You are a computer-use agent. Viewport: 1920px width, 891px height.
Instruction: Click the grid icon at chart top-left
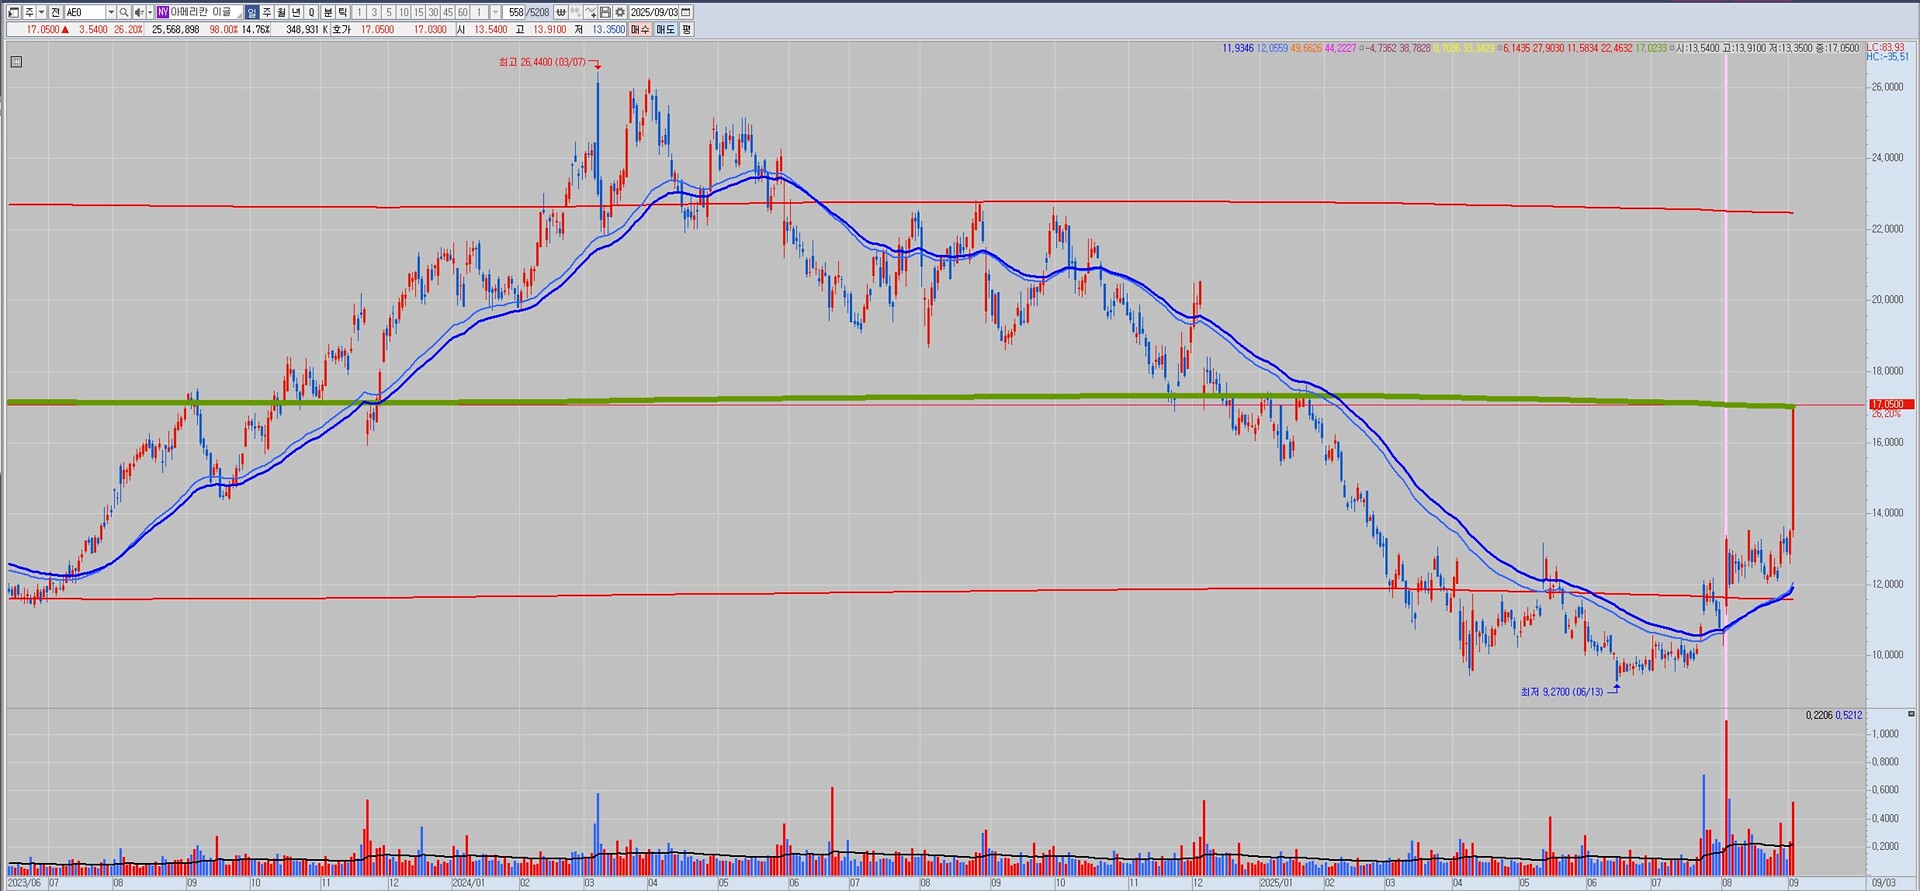click(x=16, y=62)
